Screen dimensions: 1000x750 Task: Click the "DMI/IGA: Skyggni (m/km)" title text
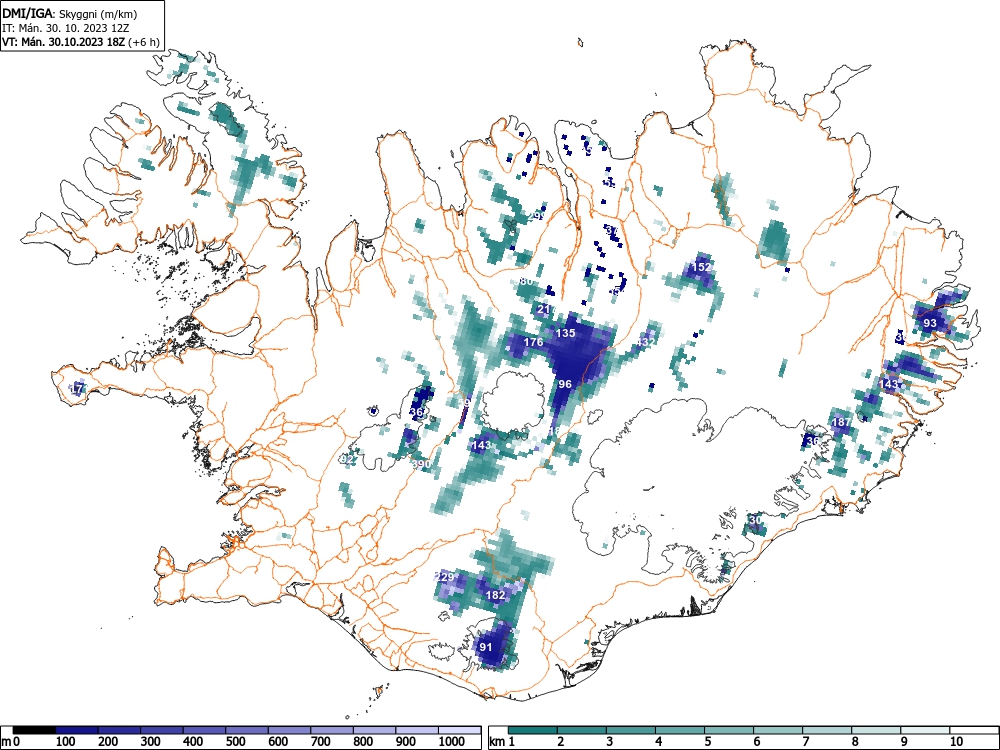pos(70,14)
